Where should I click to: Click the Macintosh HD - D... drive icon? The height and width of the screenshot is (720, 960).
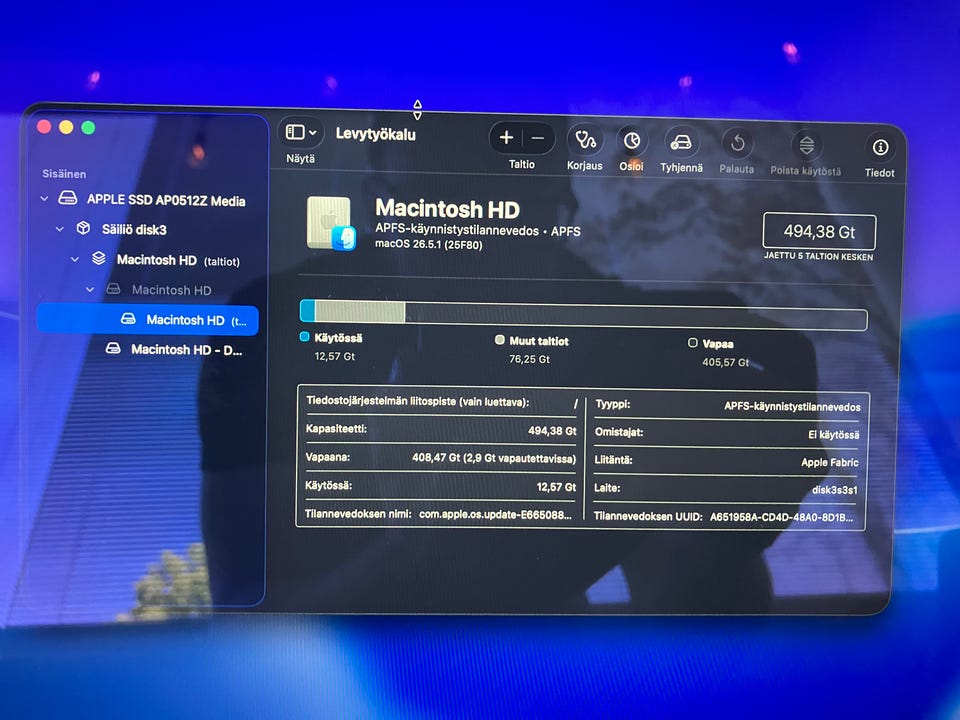(113, 348)
